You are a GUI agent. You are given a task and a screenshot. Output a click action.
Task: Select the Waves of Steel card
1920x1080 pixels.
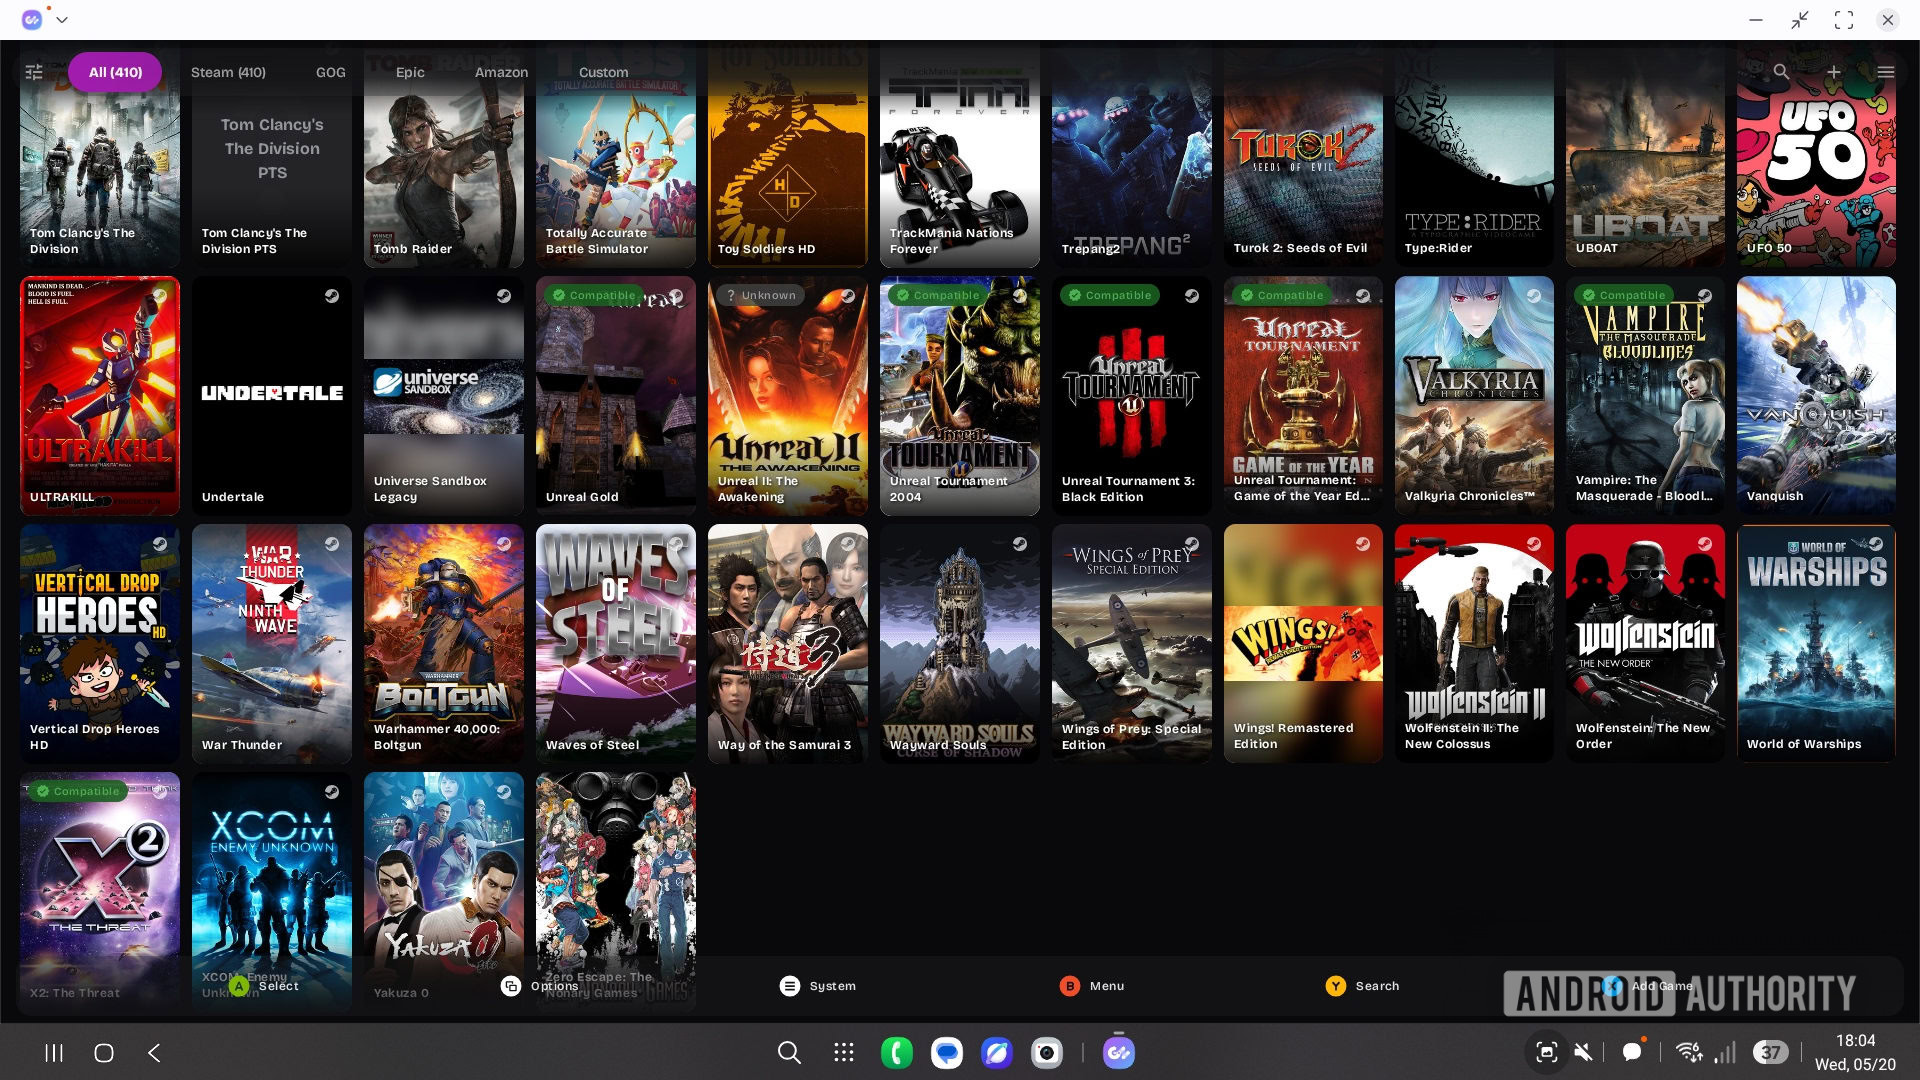point(616,644)
